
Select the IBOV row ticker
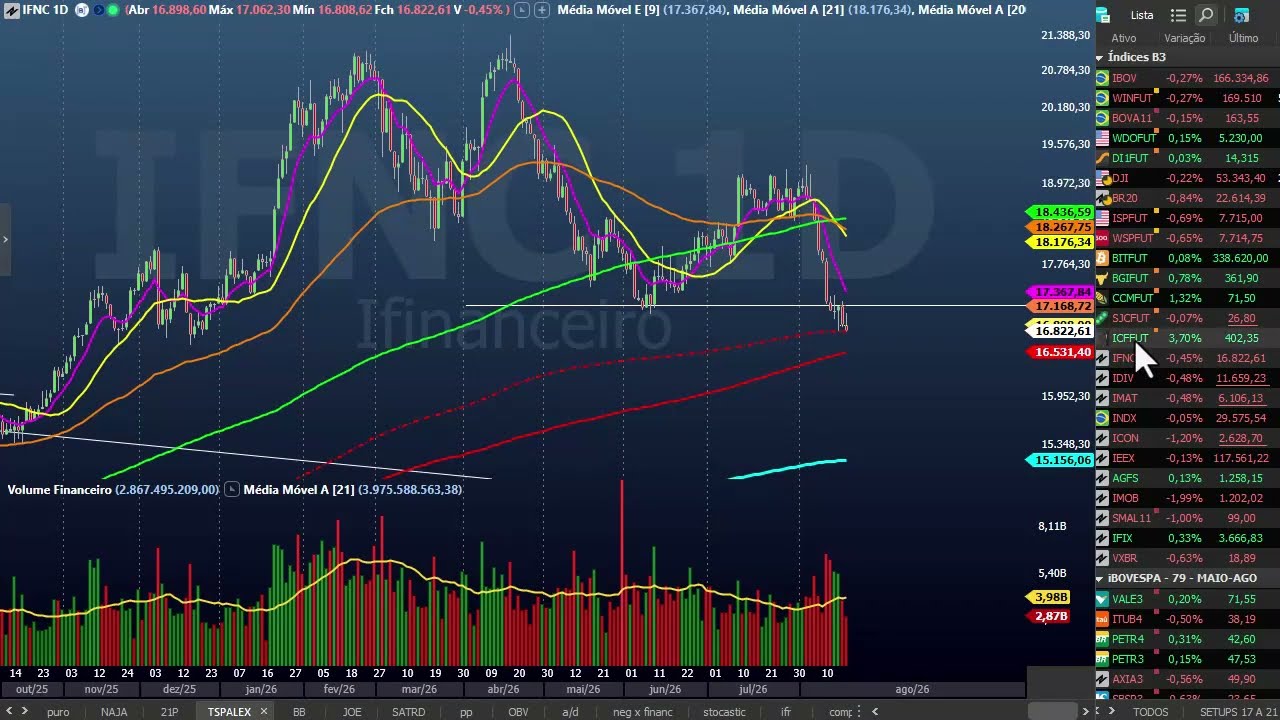[x=1124, y=78]
